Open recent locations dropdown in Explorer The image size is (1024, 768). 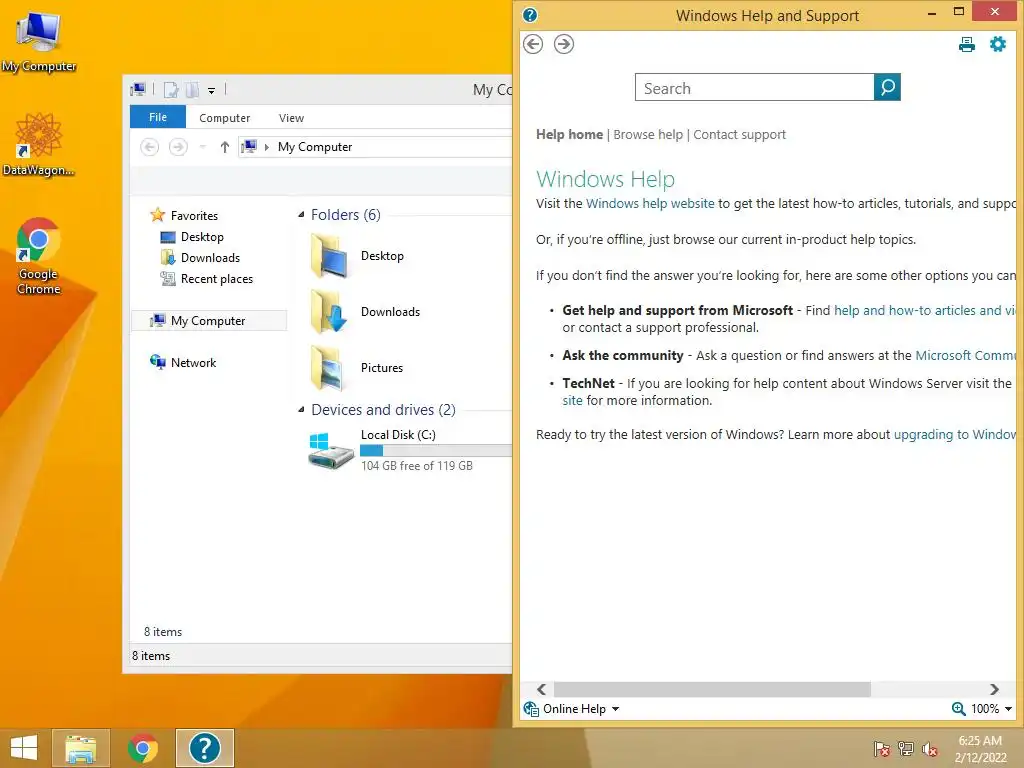coord(202,147)
